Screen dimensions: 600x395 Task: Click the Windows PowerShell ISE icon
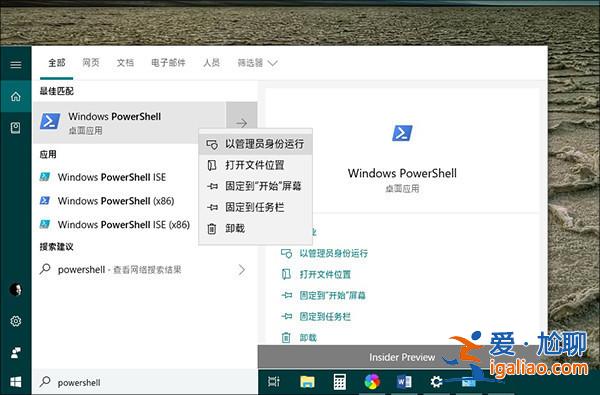pyautogui.click(x=45, y=177)
